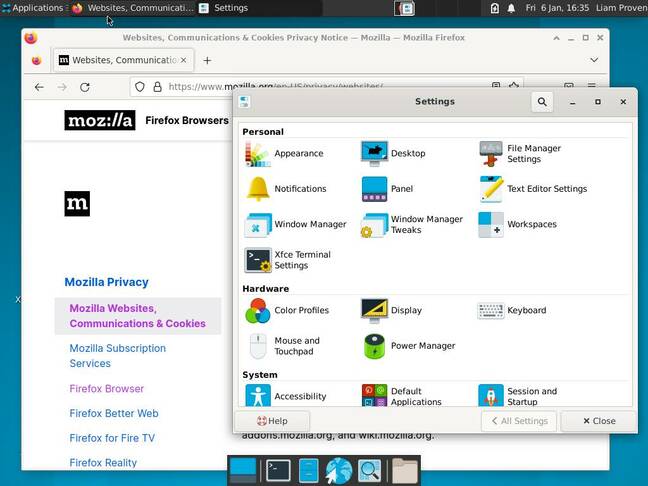648x486 pixels.
Task: Launch Application Finder from the dock
Action: click(369, 471)
